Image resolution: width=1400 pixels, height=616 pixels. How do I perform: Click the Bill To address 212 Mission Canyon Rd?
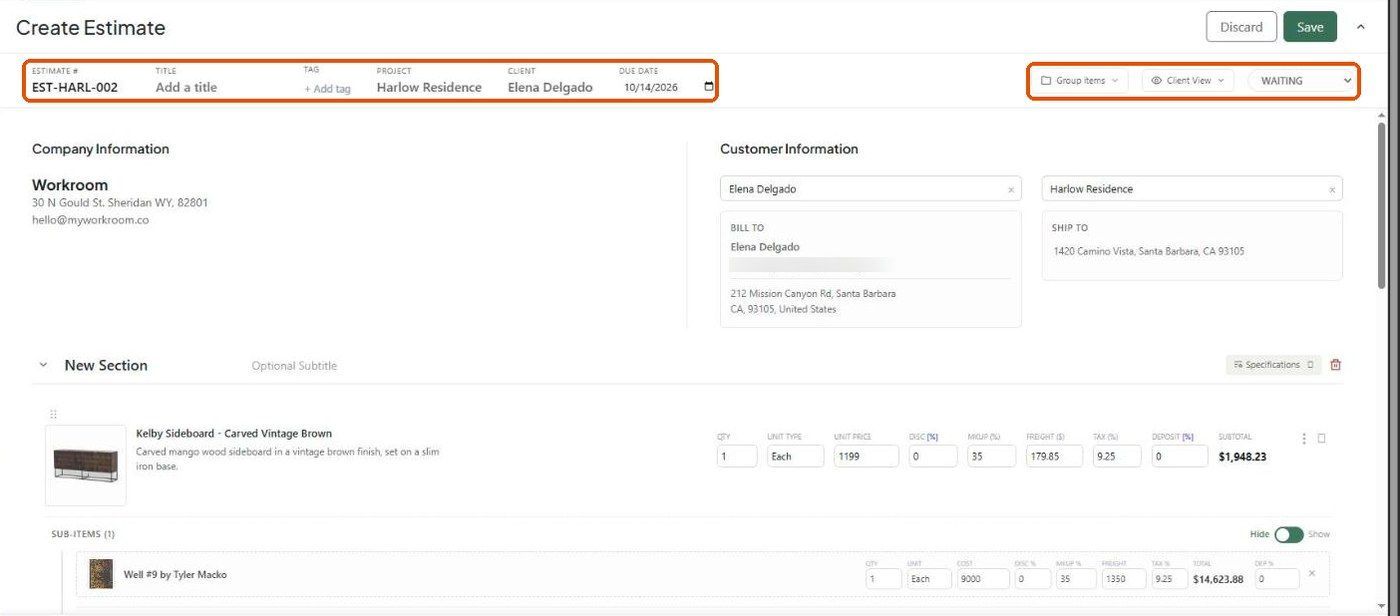click(x=813, y=301)
